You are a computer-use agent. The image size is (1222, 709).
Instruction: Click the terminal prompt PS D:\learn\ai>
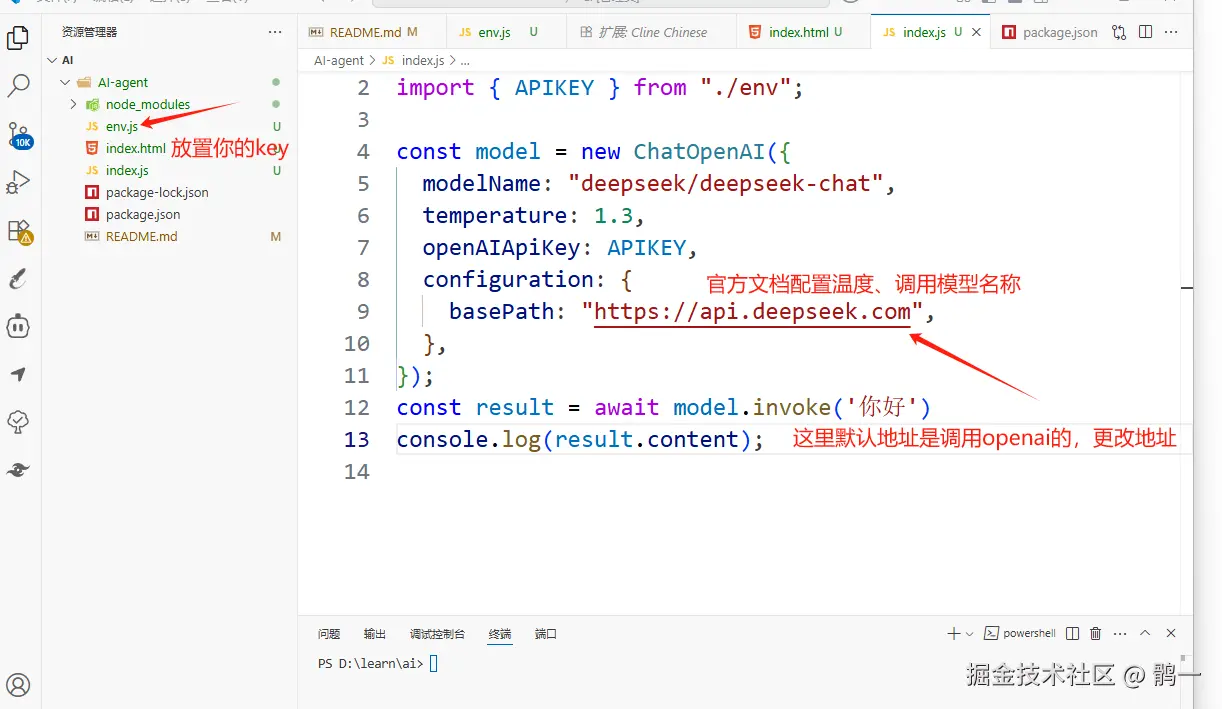coord(371,663)
